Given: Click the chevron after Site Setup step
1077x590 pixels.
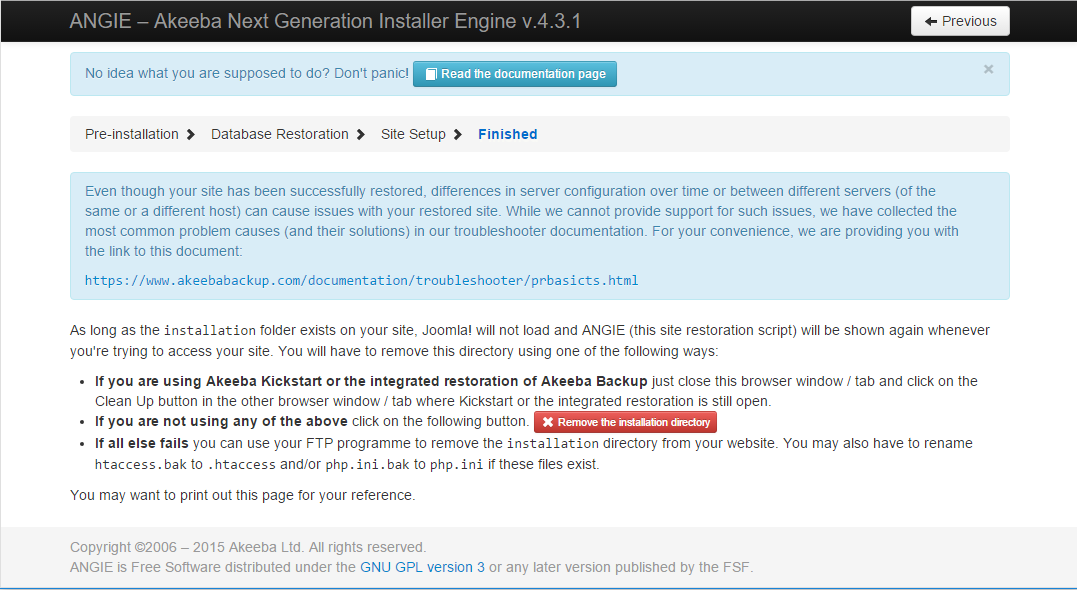Looking at the screenshot, I should [x=458, y=134].
